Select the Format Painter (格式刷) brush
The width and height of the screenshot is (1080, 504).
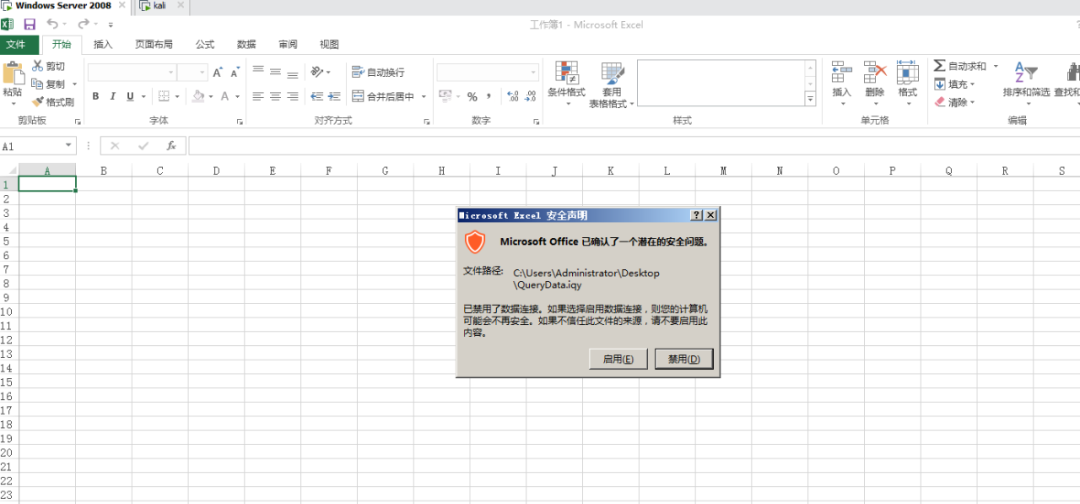[37, 102]
